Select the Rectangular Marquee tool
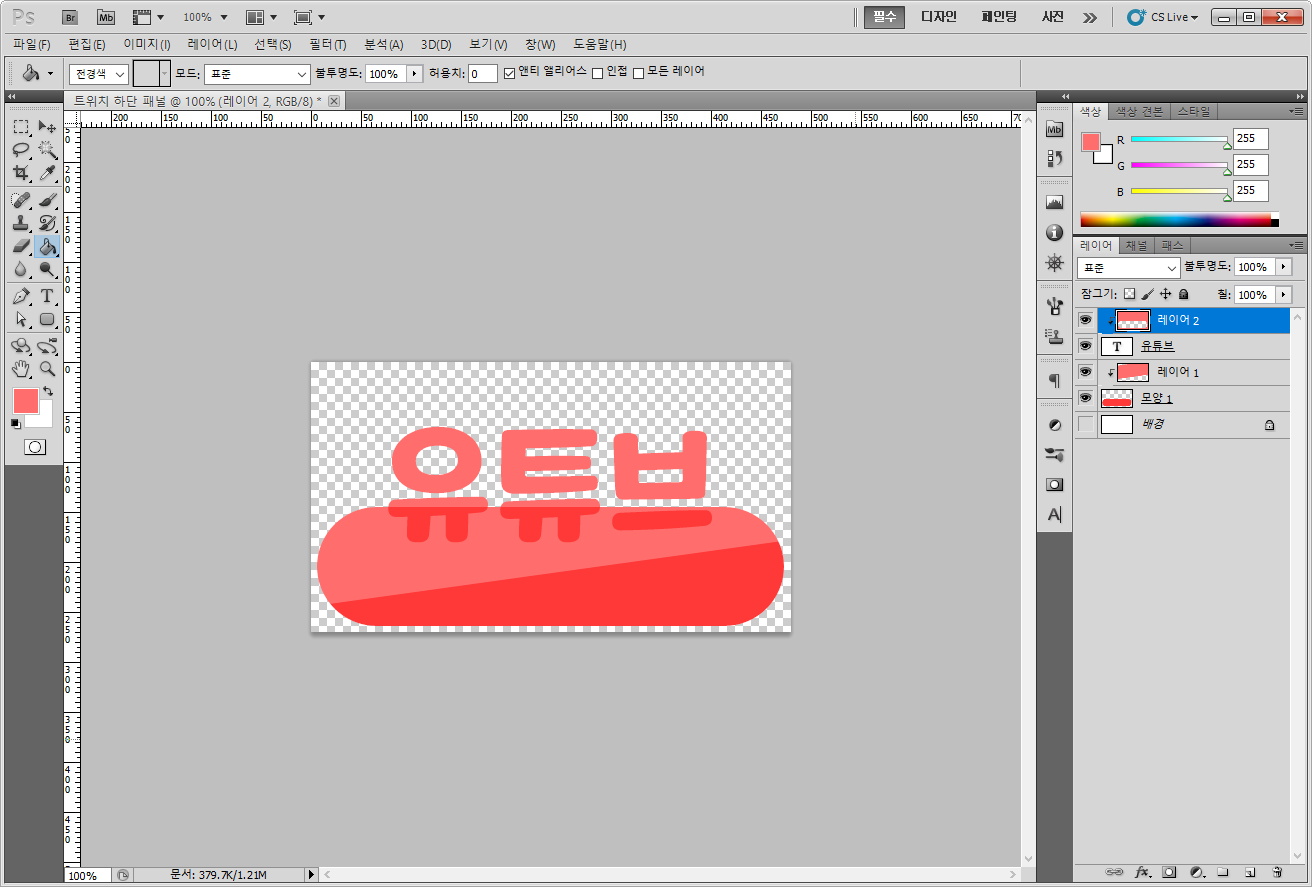Screen dimensions: 1312x887 coord(21,126)
